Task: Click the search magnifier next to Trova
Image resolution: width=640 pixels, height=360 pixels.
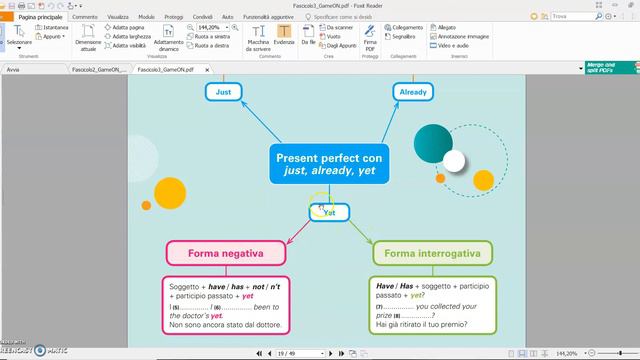Action: click(598, 16)
